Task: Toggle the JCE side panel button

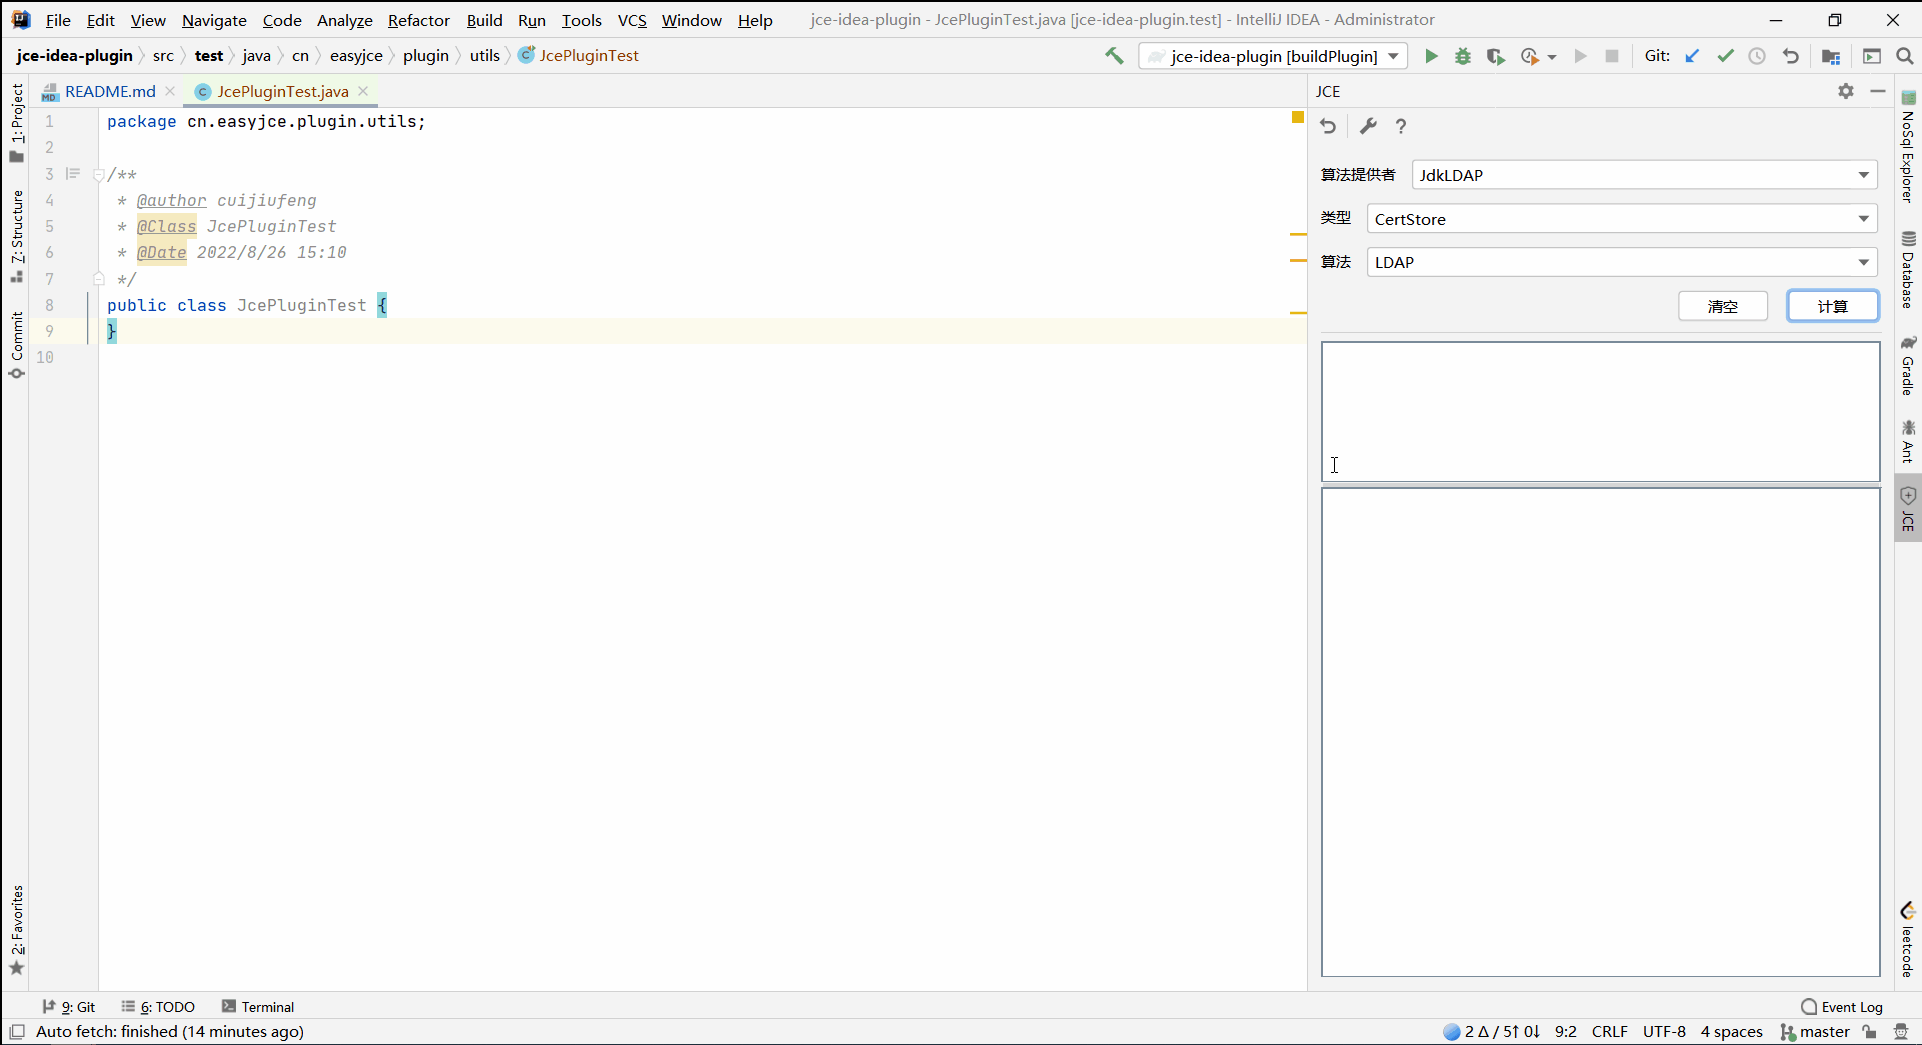Action: click(x=1908, y=508)
